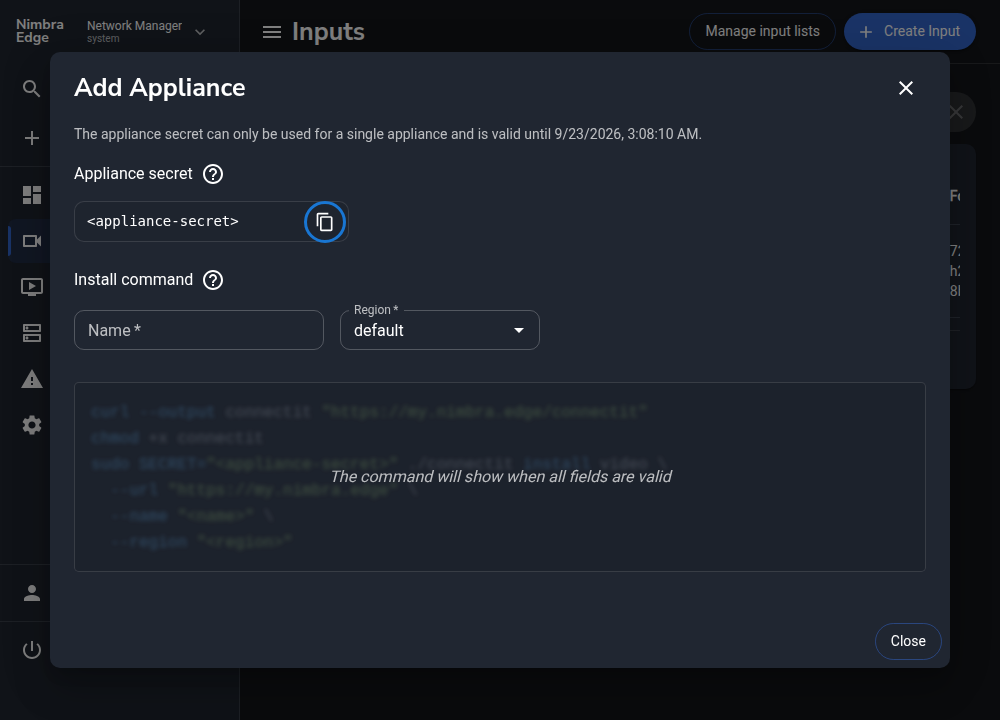Expand the Region default dropdown

tap(440, 330)
